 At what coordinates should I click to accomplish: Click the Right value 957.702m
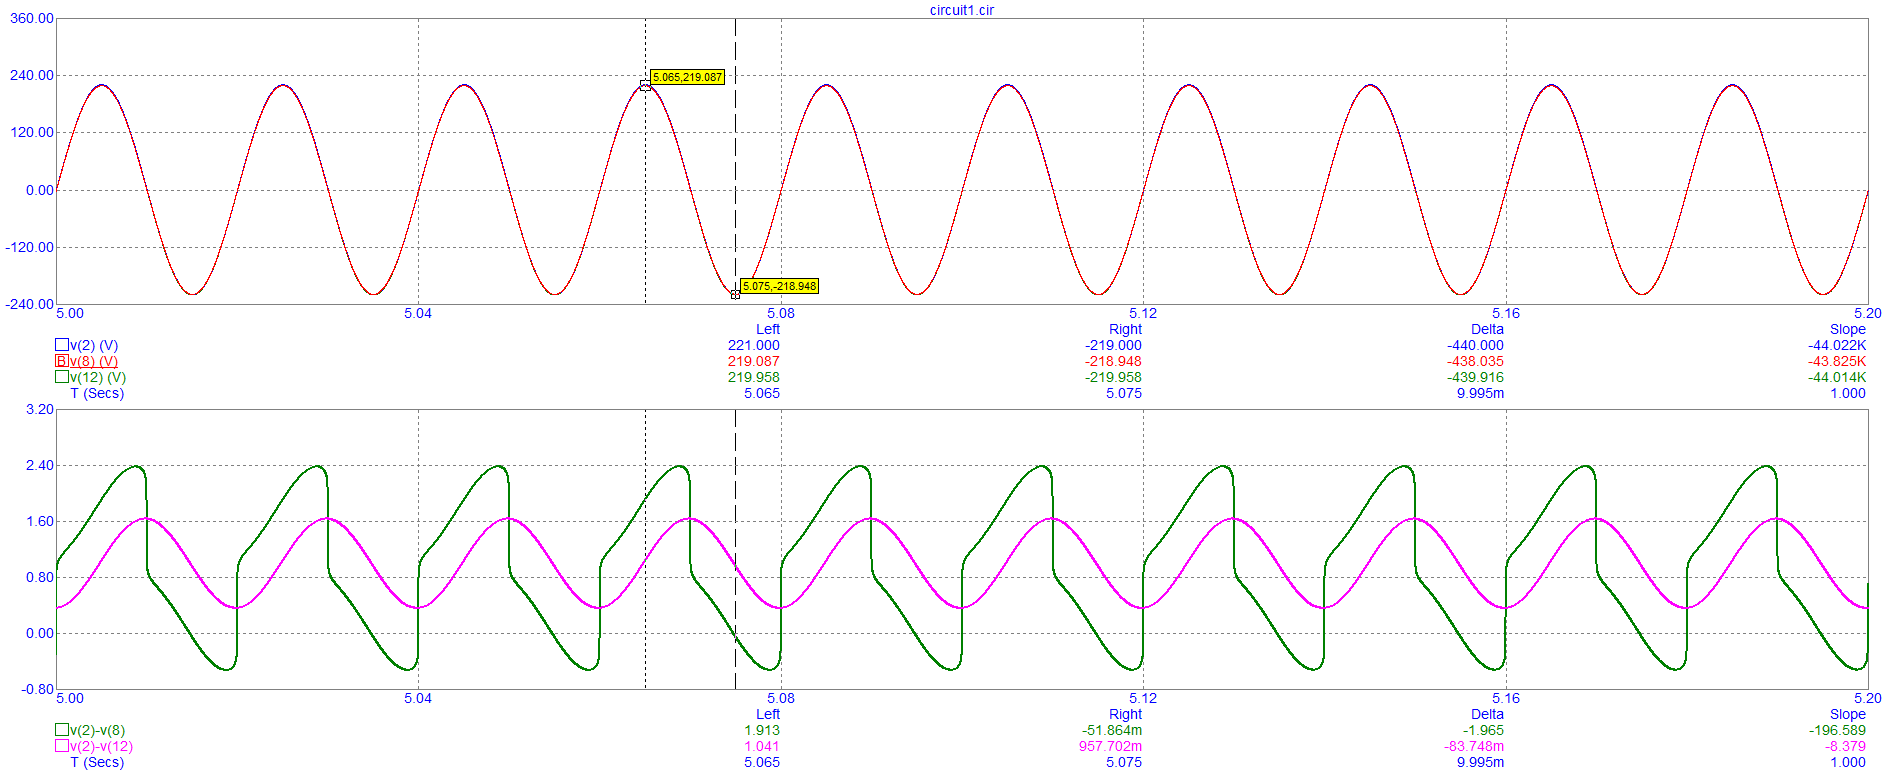(1111, 746)
